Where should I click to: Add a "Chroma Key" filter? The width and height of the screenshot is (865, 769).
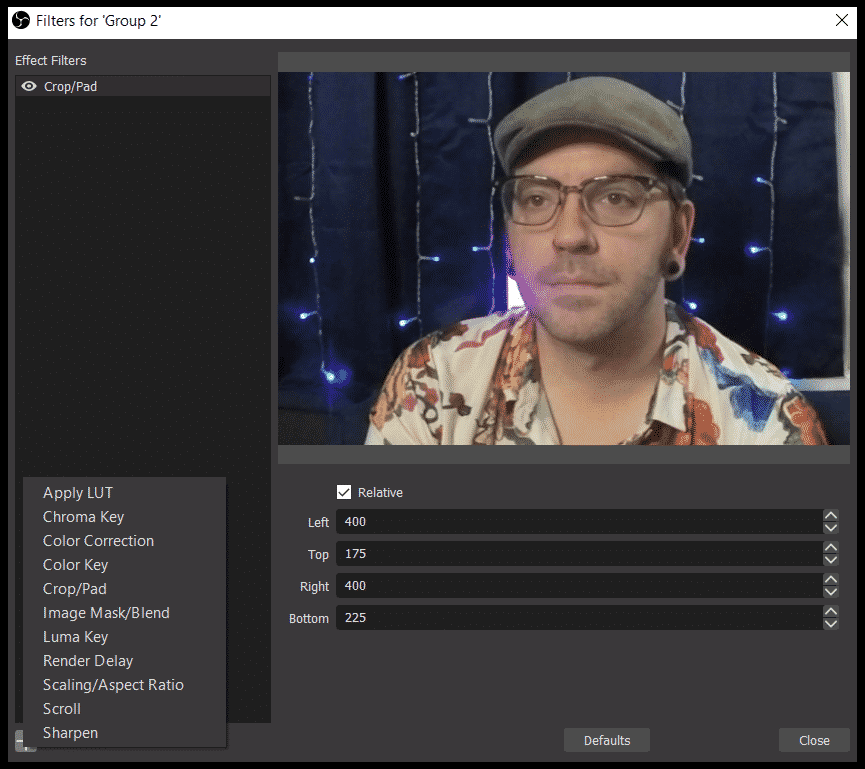83,516
